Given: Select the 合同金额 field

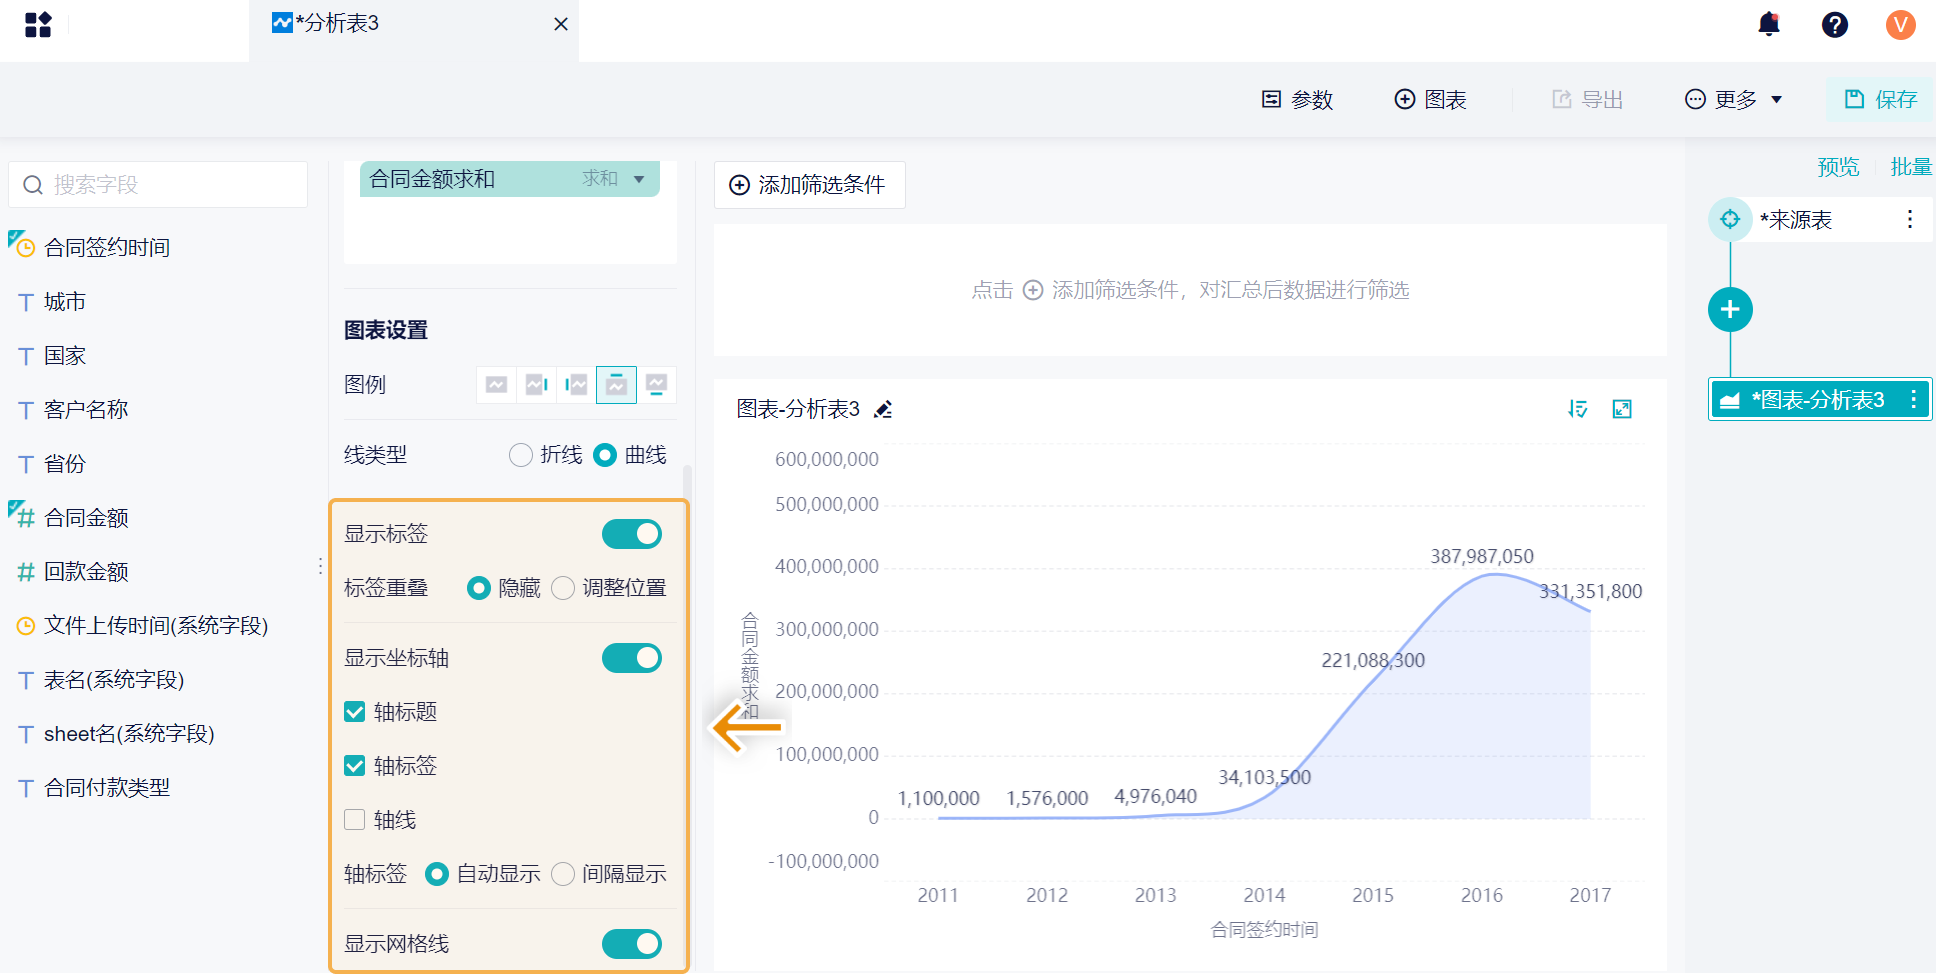Looking at the screenshot, I should click(x=86, y=517).
